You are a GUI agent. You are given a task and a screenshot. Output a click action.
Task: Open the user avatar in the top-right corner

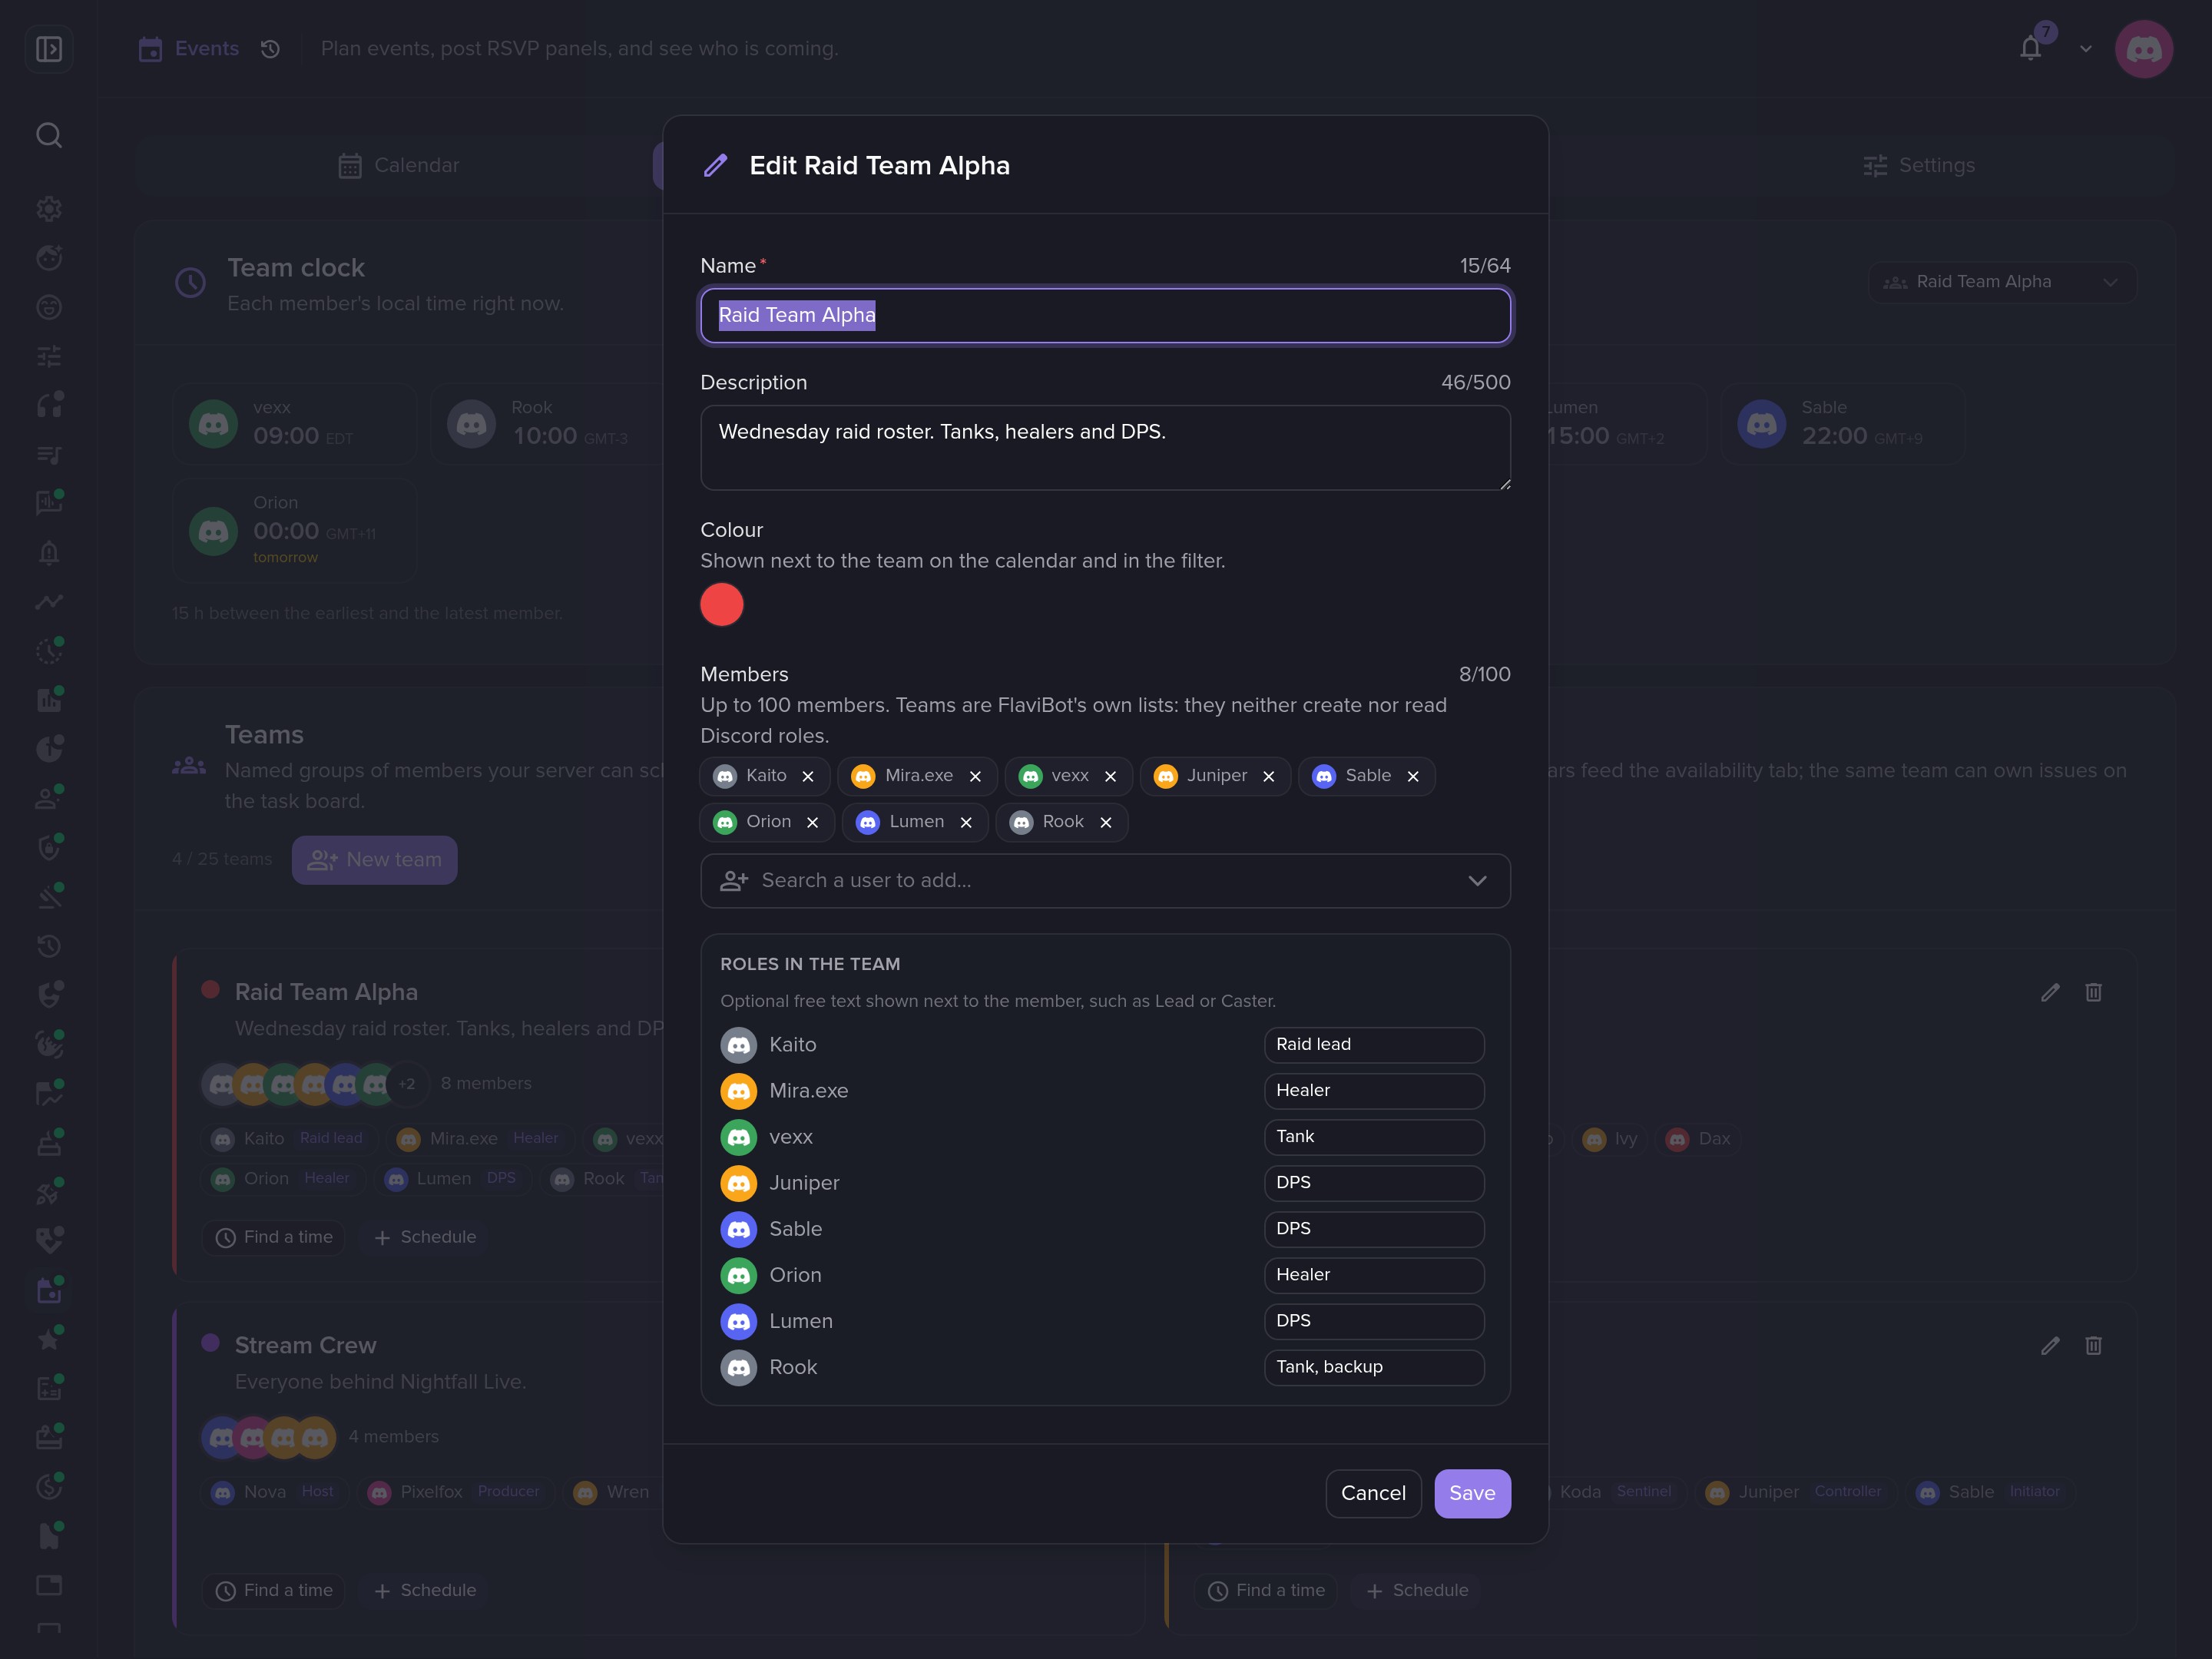[2144, 48]
